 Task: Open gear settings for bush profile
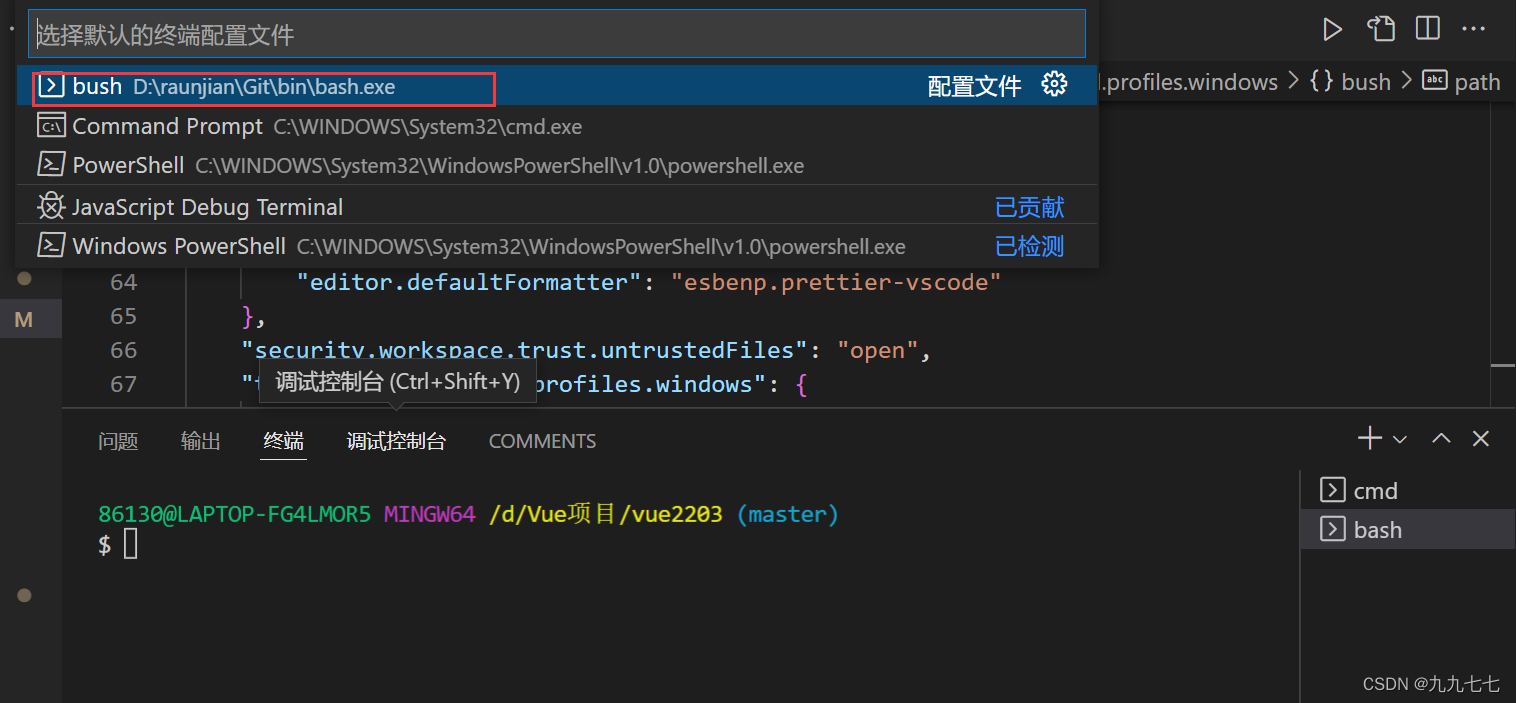tap(1054, 85)
